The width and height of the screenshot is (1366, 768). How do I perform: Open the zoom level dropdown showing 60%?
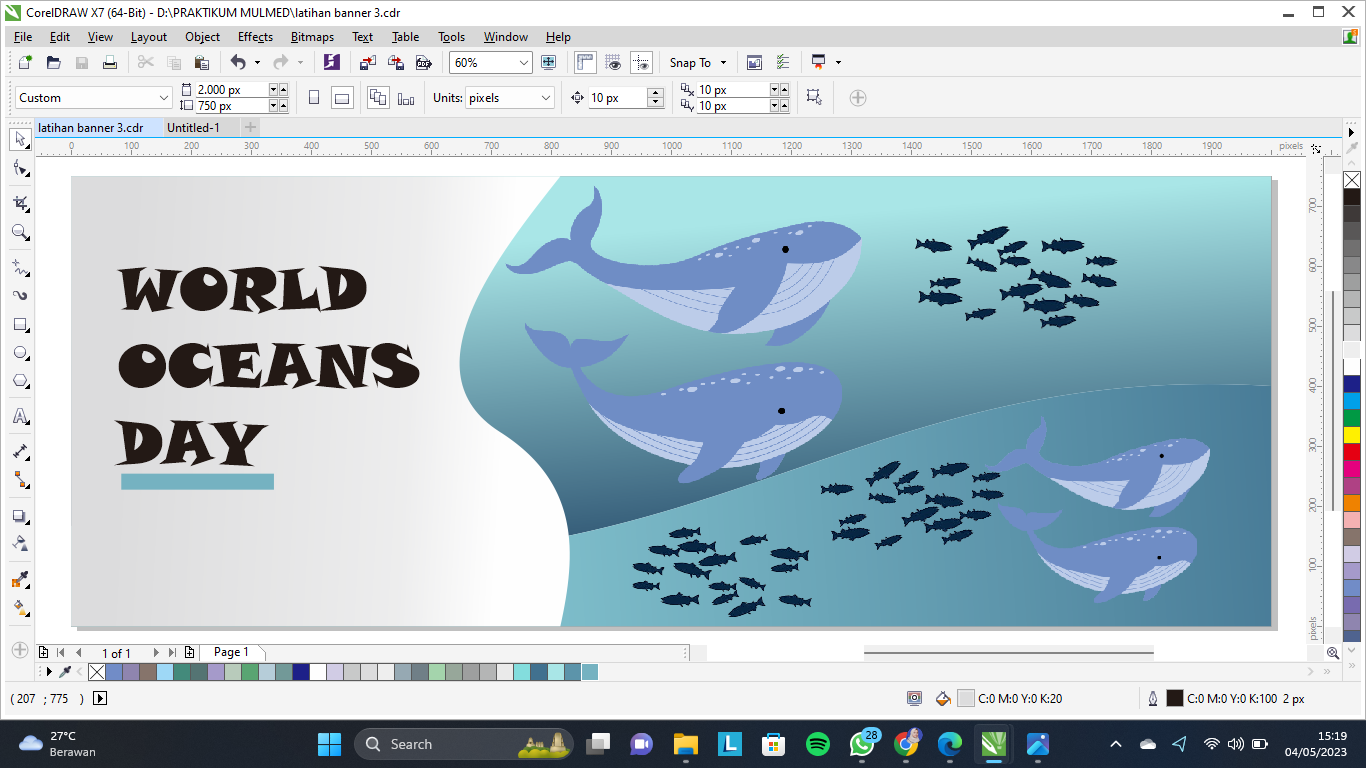(x=523, y=63)
